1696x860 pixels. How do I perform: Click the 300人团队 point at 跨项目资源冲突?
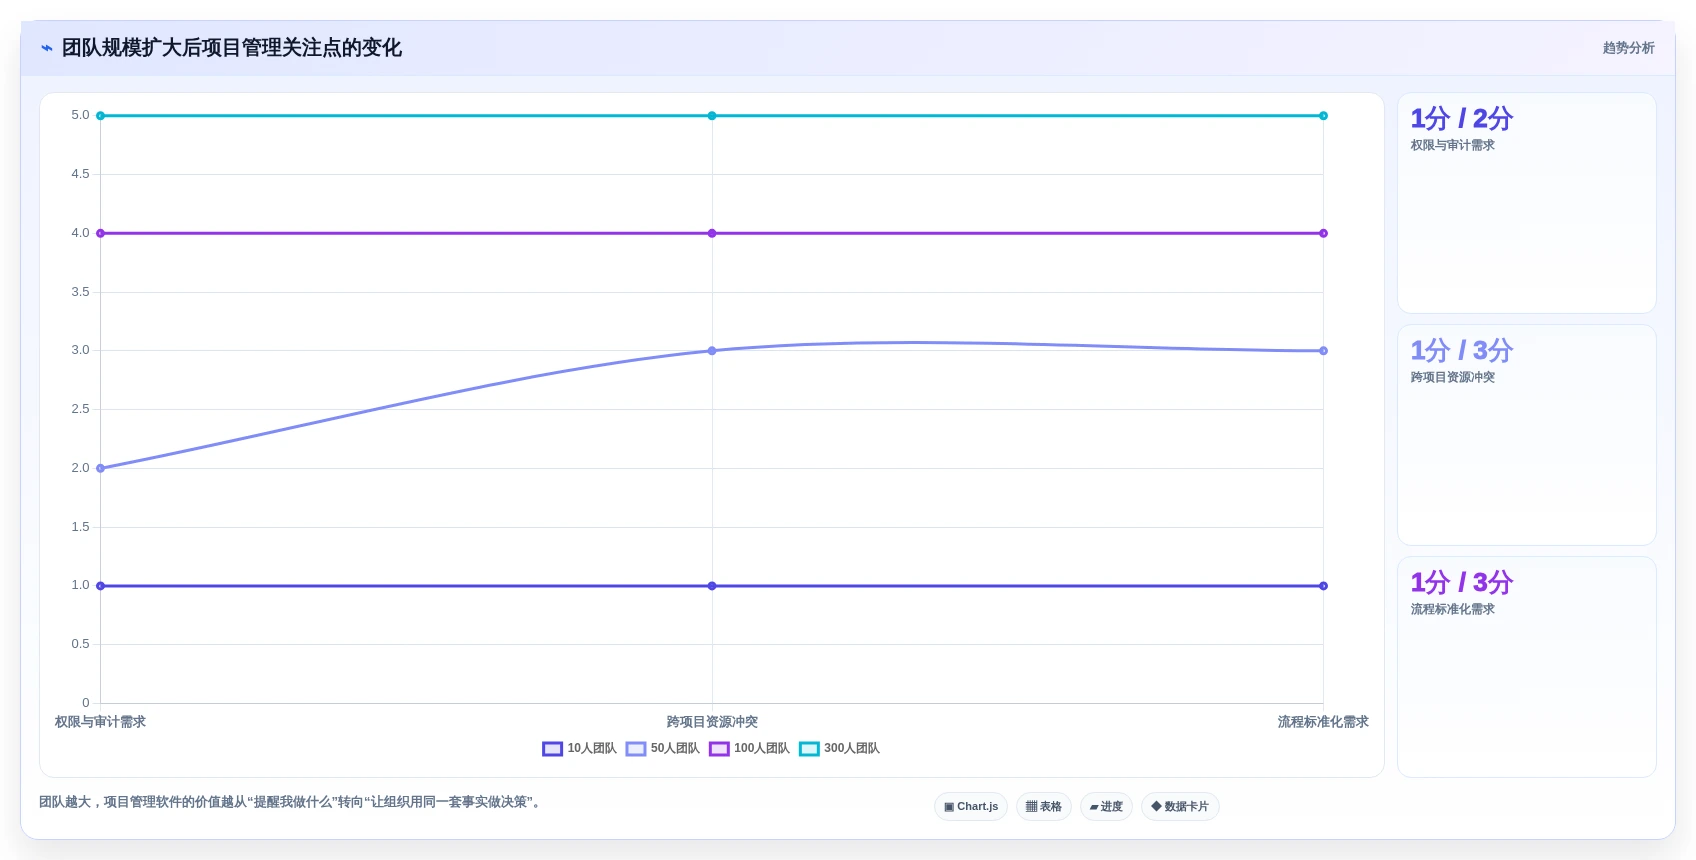pyautogui.click(x=712, y=116)
